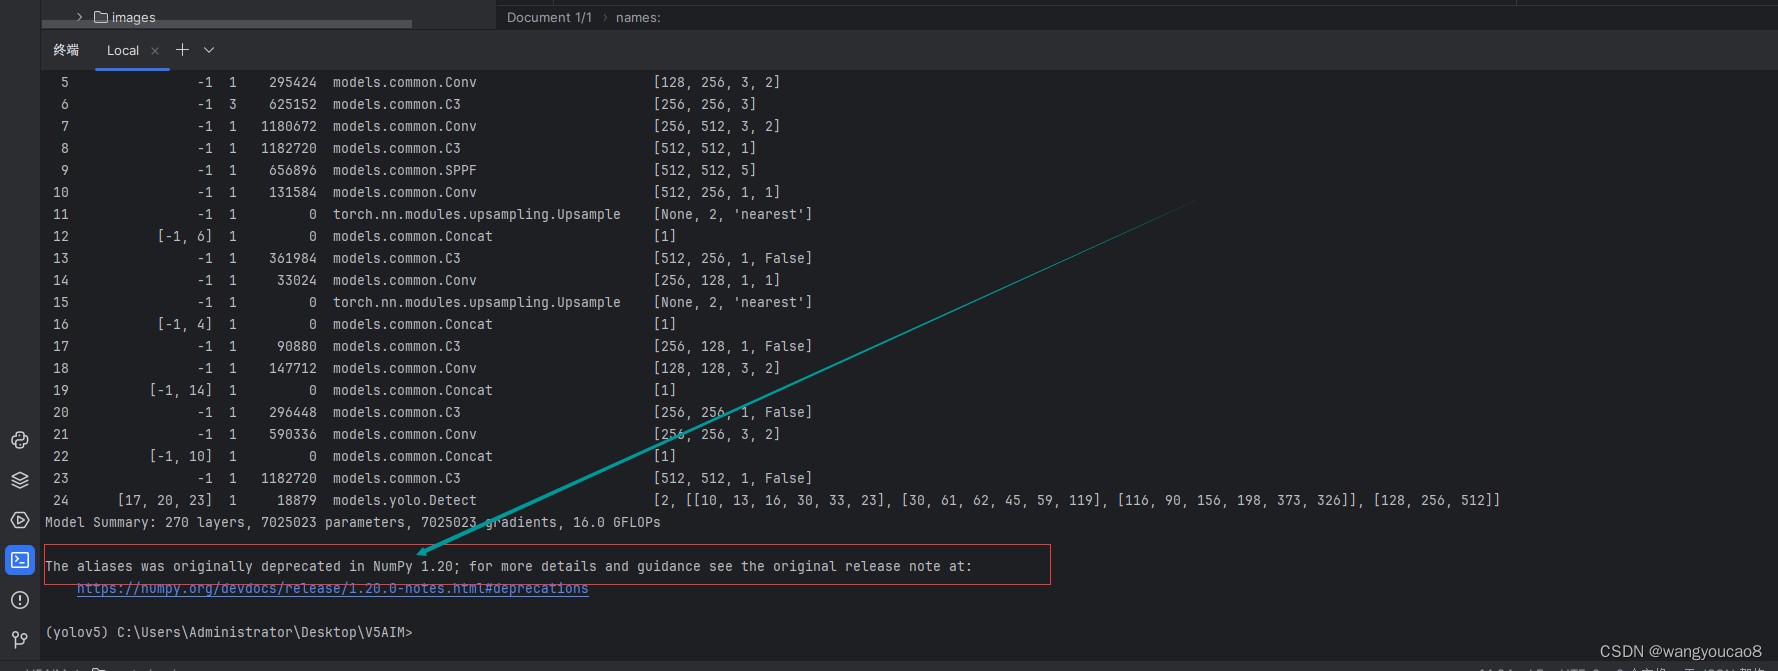1778x671 pixels.
Task: Click the 终端 terminal panel title
Action: tap(66, 50)
